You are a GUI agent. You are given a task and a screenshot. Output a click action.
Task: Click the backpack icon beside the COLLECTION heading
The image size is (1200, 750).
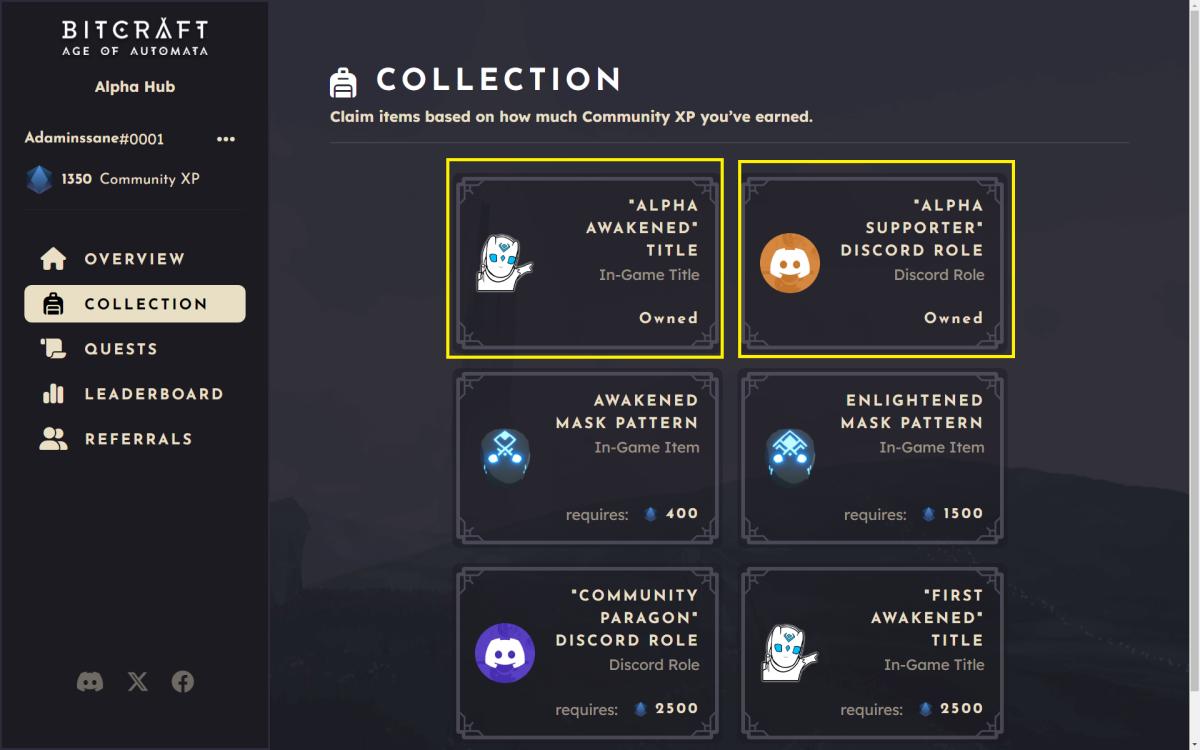(x=344, y=80)
